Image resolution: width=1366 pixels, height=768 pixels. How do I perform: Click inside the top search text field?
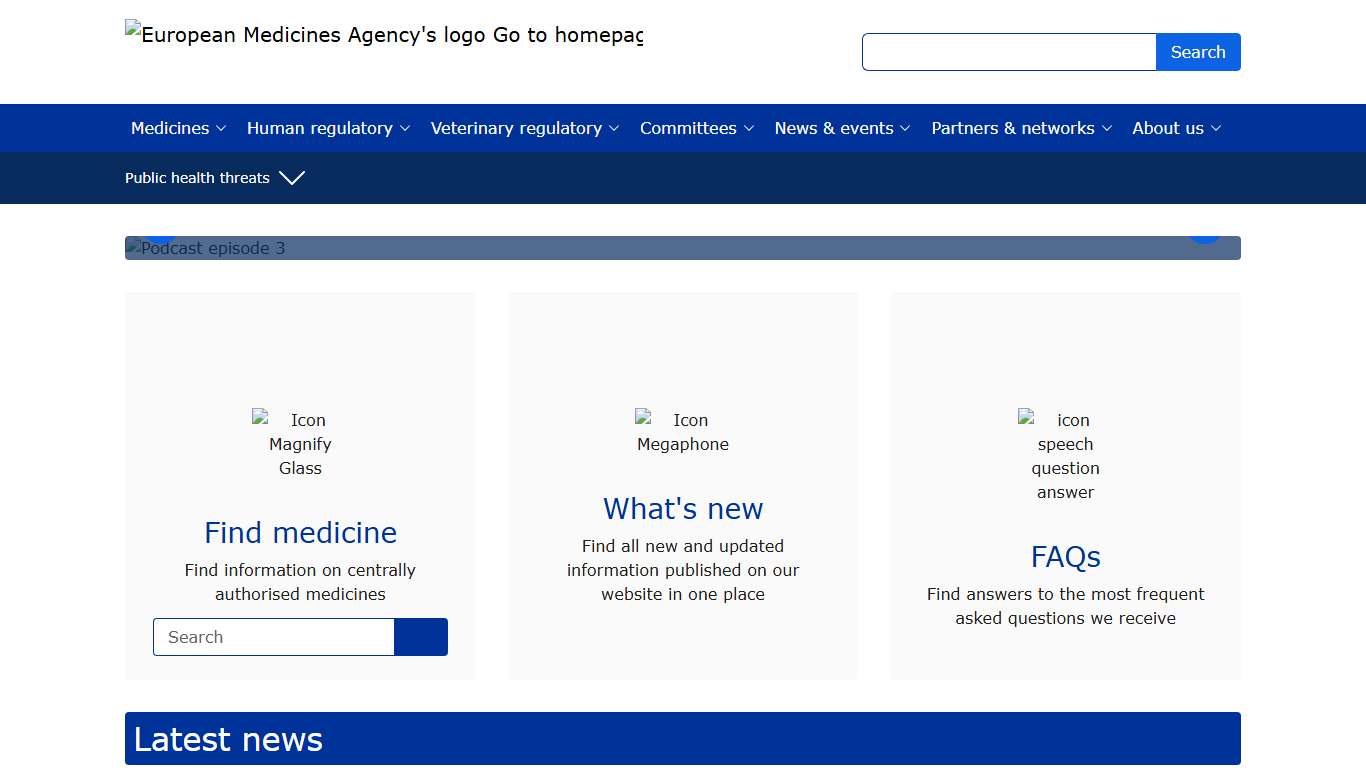(x=1009, y=52)
